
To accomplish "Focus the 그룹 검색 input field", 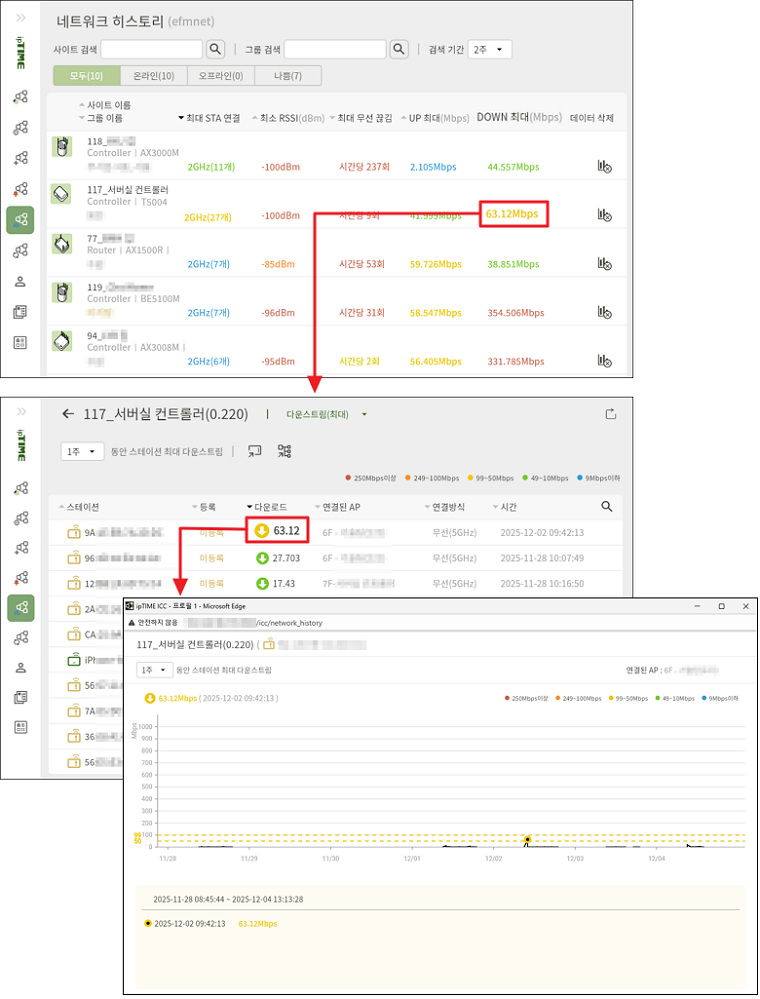I will (335, 49).
